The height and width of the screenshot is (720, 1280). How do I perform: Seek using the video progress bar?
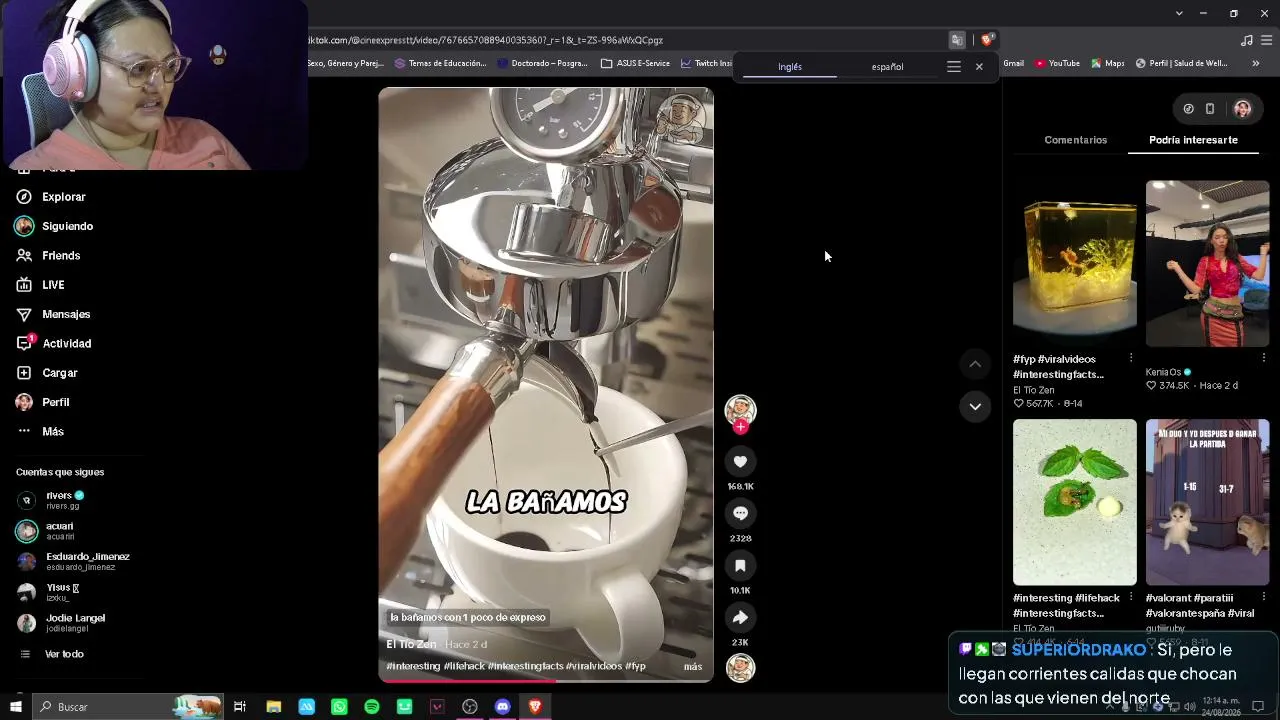tap(546, 680)
